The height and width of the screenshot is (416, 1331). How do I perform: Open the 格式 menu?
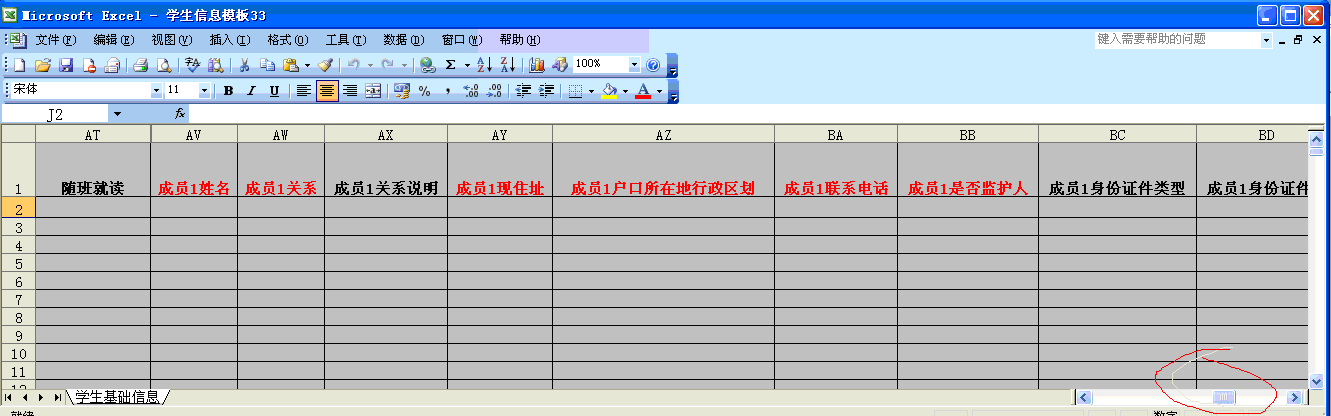pos(287,40)
